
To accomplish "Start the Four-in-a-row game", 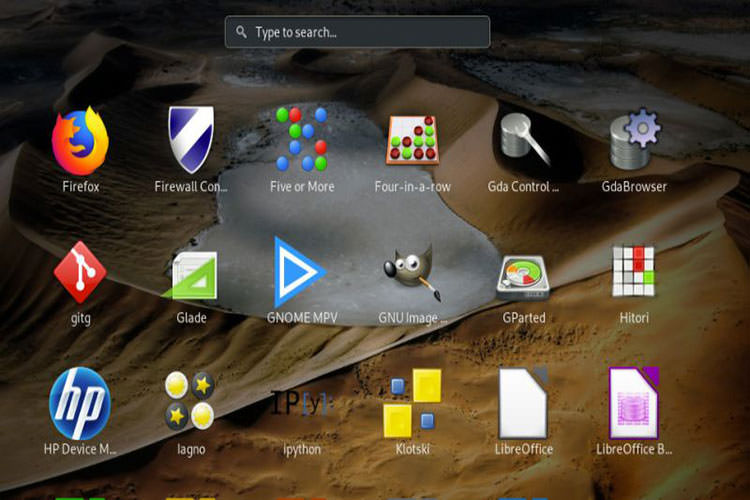I will 413,141.
